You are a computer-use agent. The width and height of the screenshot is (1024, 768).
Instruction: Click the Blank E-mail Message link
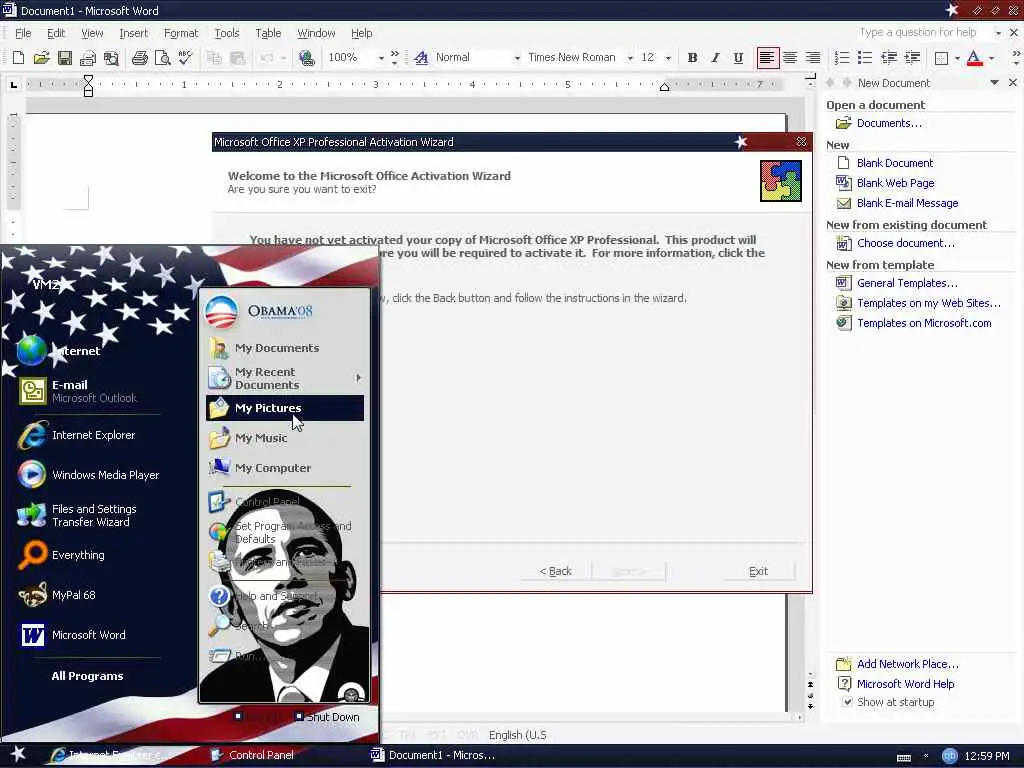(907, 204)
